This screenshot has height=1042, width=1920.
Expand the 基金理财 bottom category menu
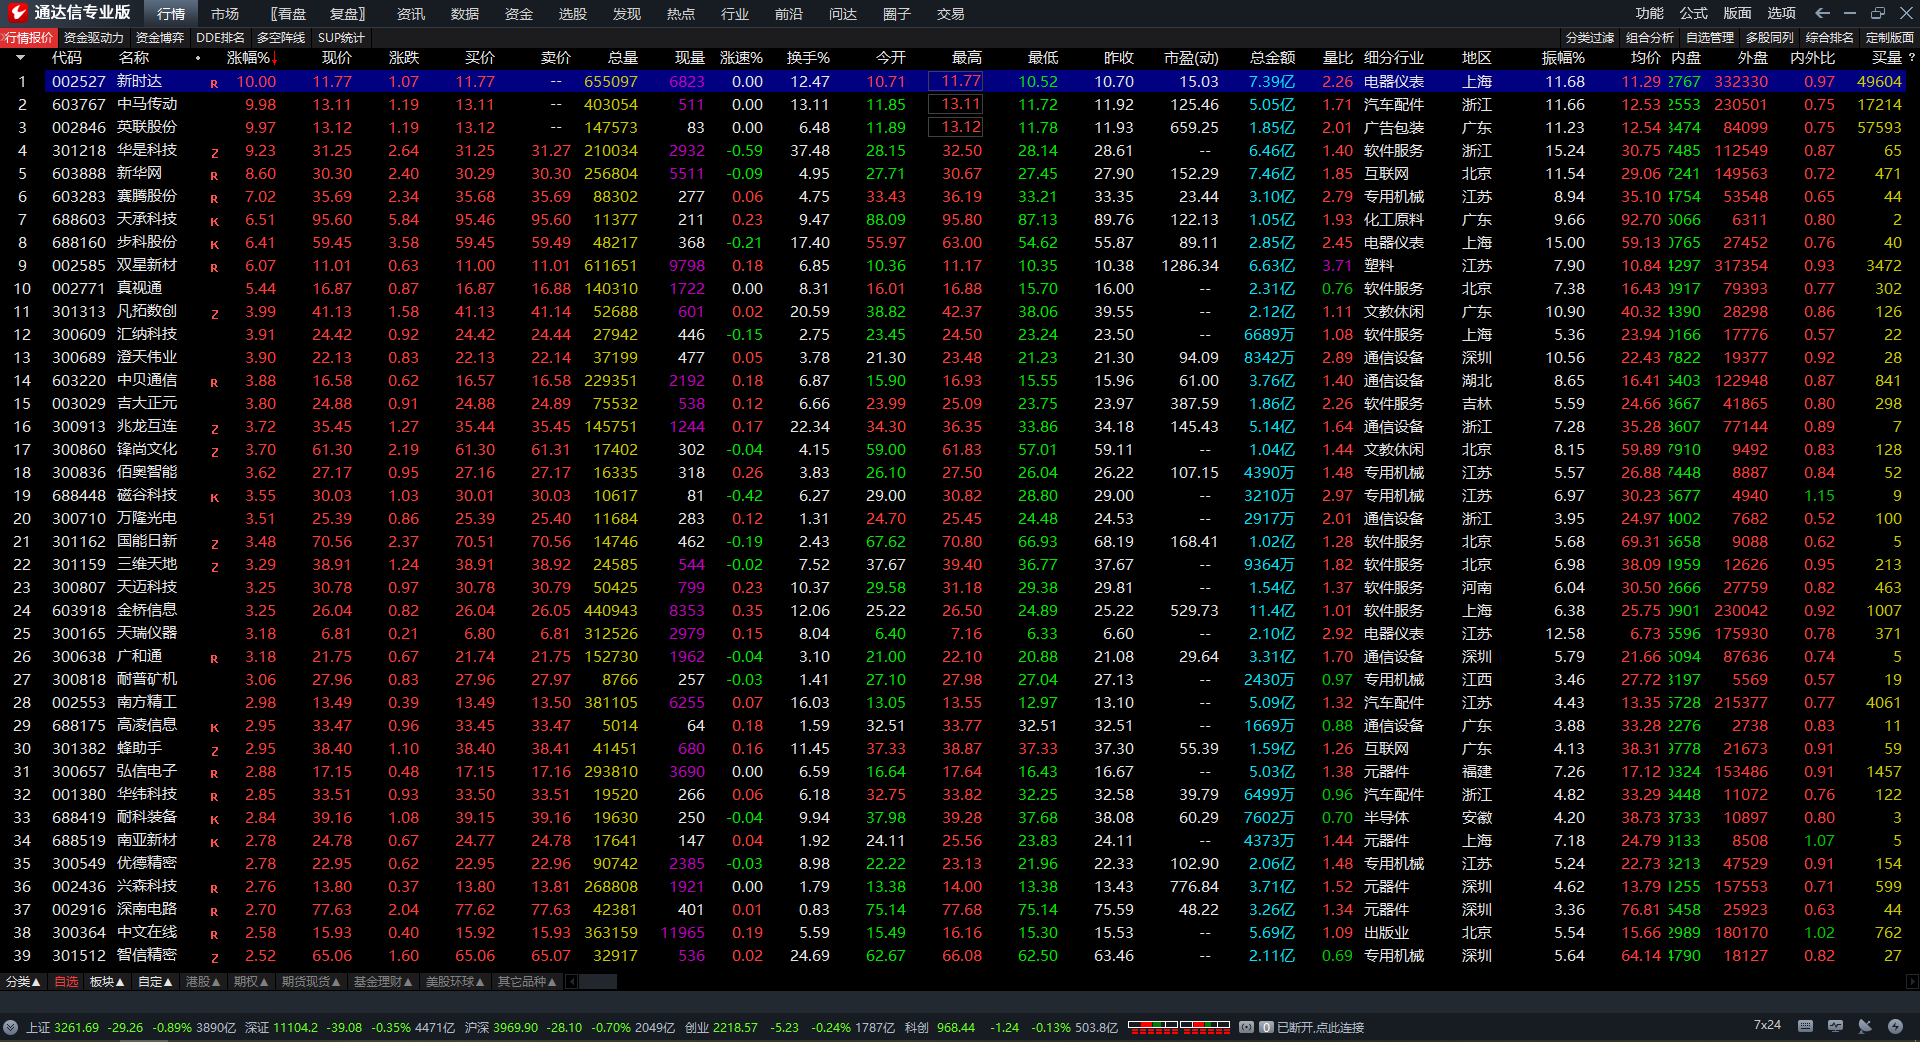pos(383,982)
